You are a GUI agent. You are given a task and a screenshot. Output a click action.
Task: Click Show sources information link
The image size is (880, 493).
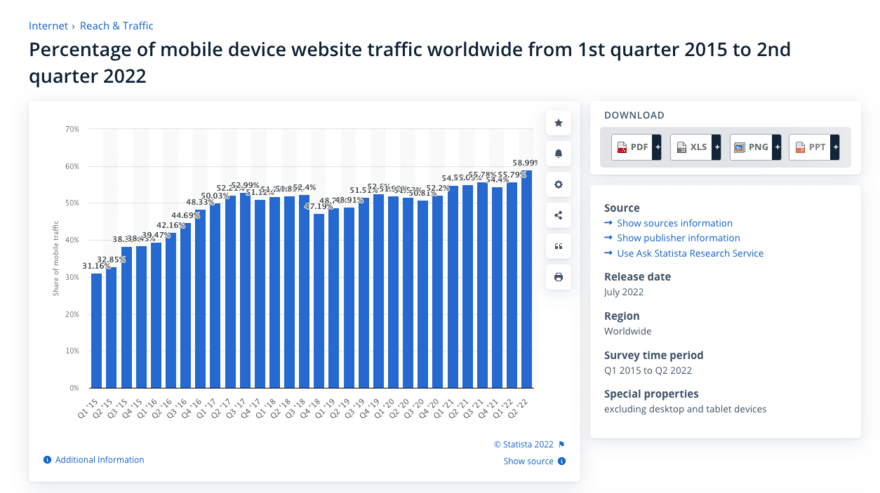tap(675, 223)
